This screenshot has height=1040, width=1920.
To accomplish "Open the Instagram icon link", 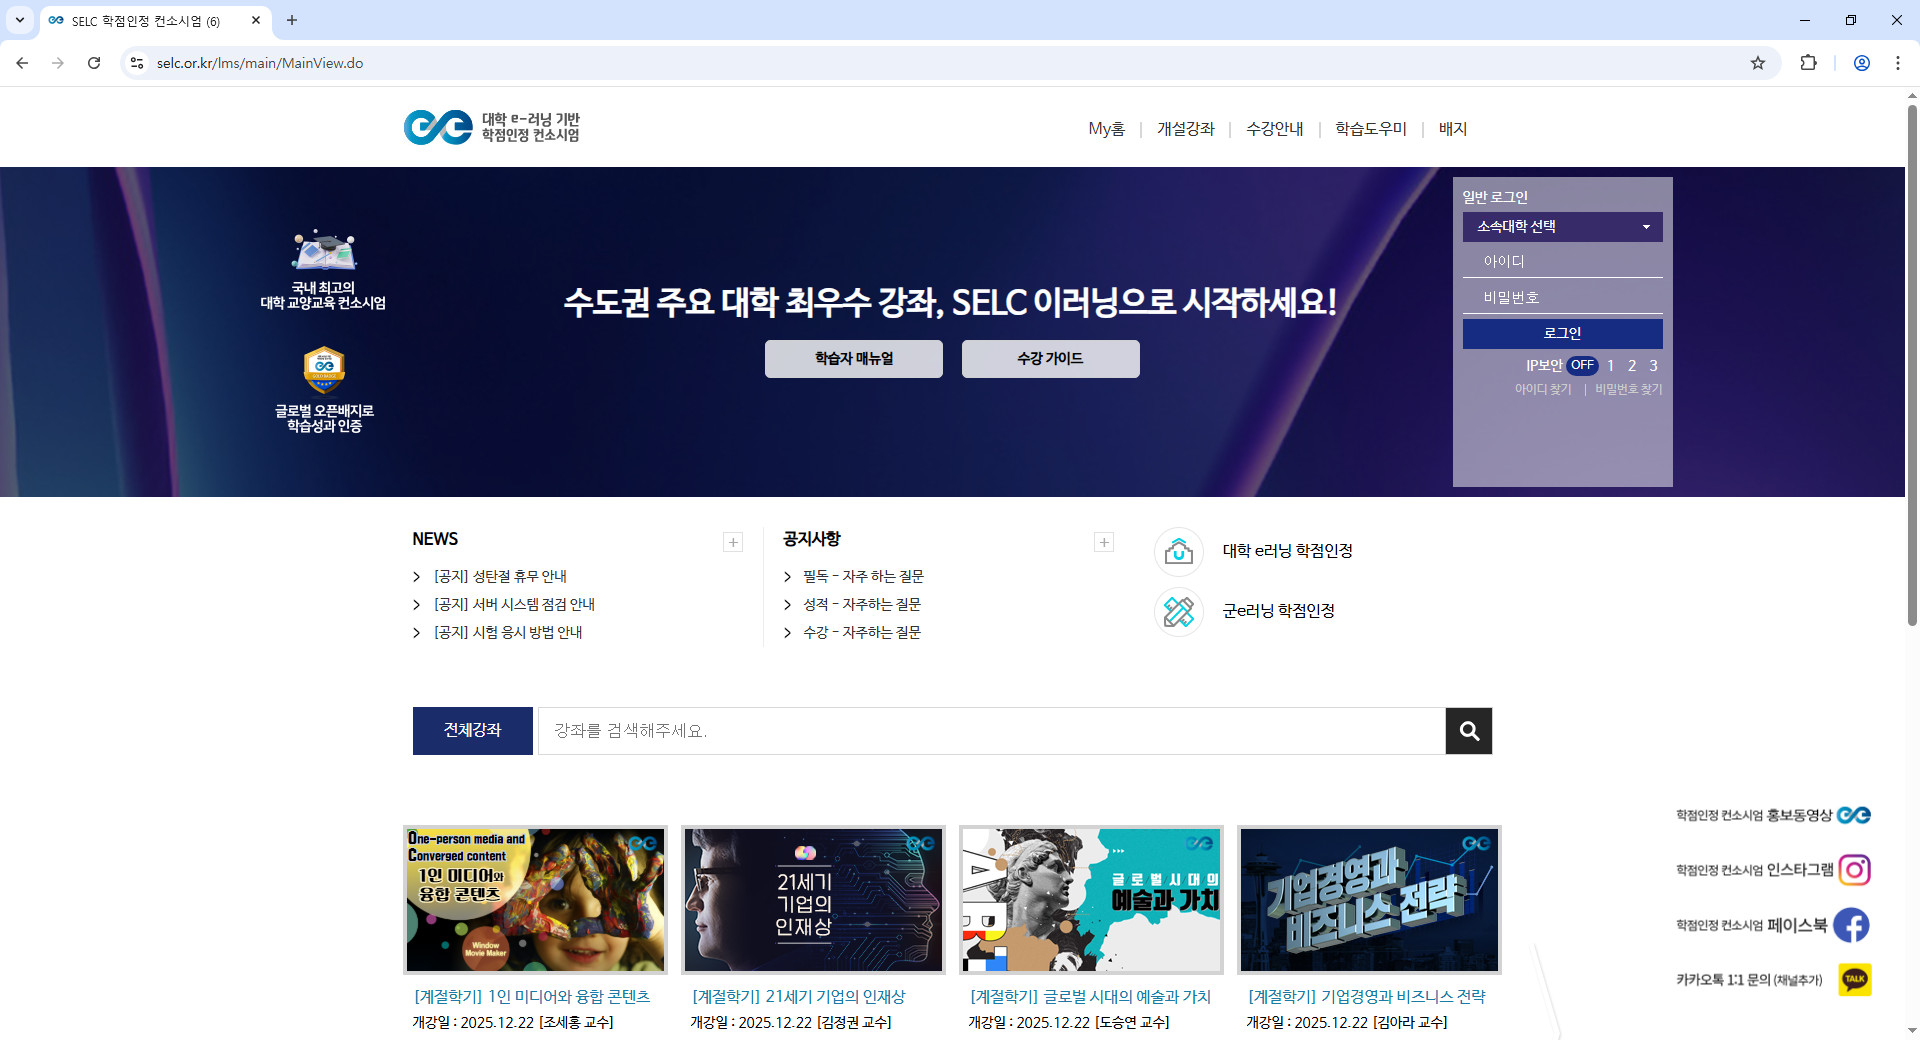I will 1854,870.
